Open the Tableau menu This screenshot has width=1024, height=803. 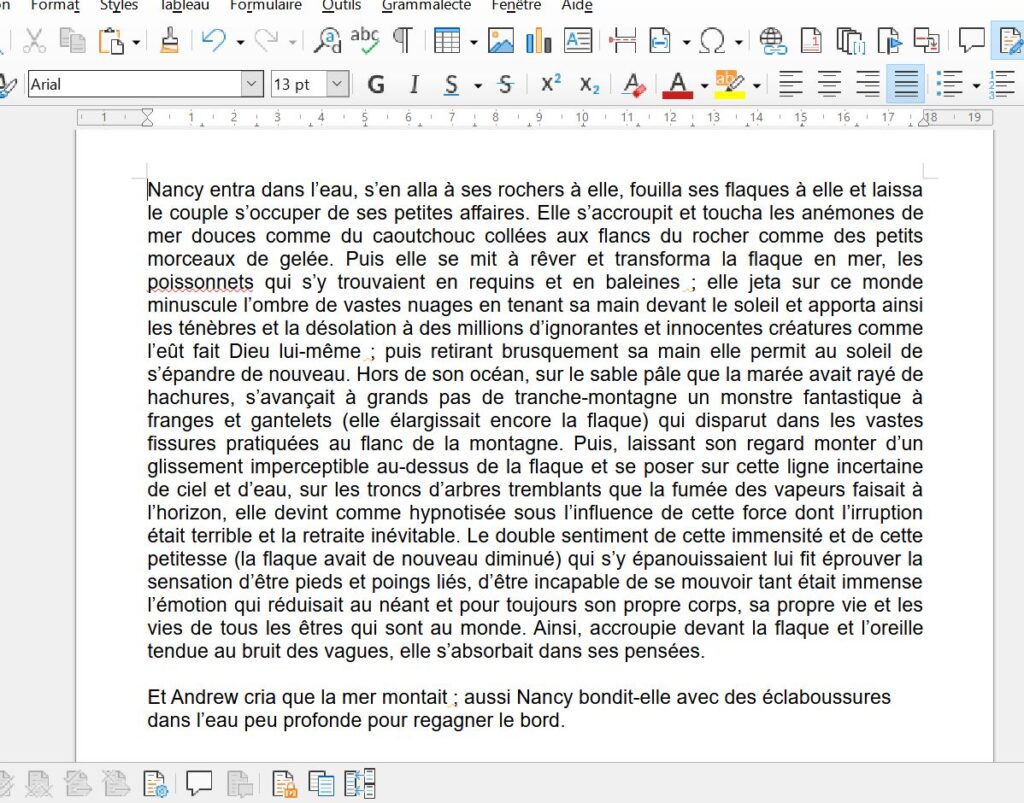tap(185, 6)
